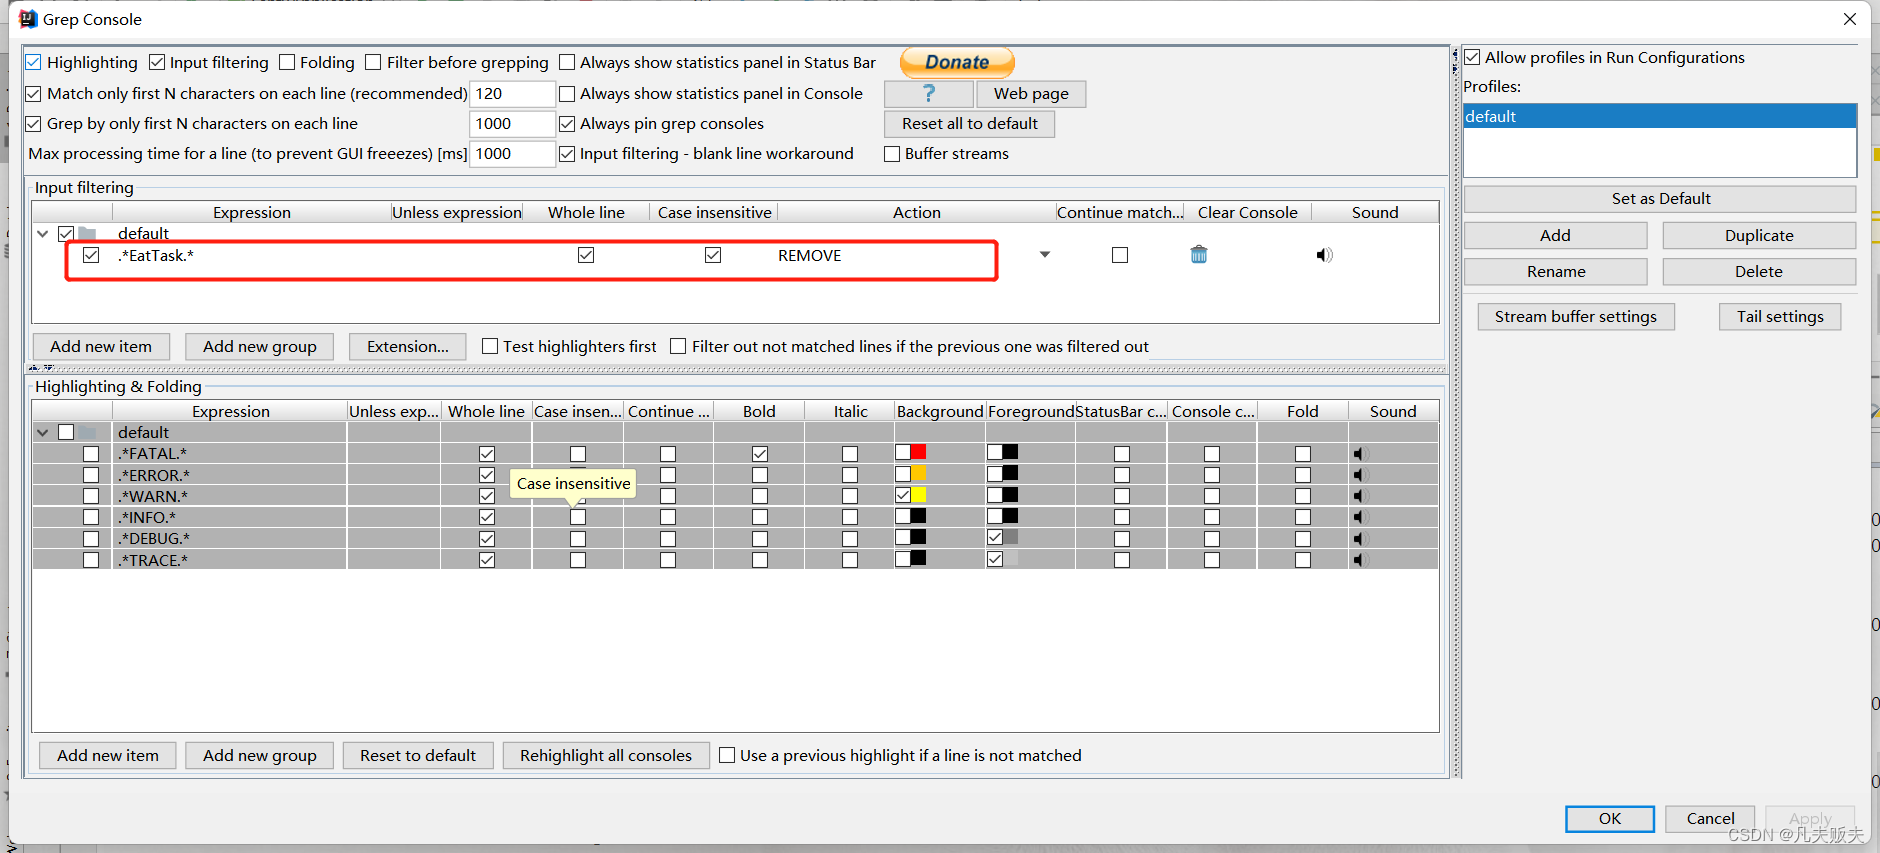Click the Rehighlight all consoles button
Screen dimensions: 1880x853
(x=605, y=755)
